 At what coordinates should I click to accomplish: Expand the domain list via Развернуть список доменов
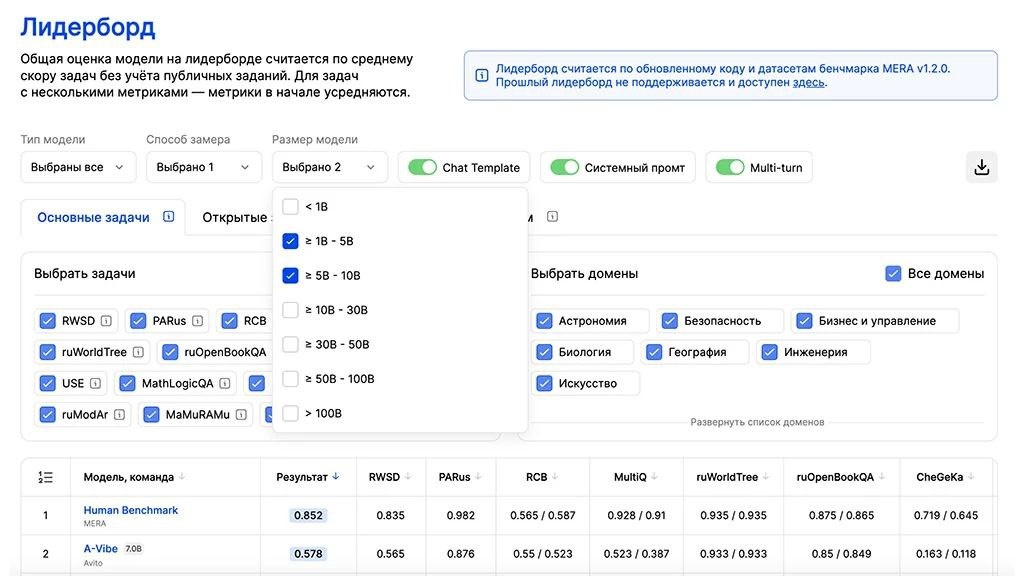[757, 422]
